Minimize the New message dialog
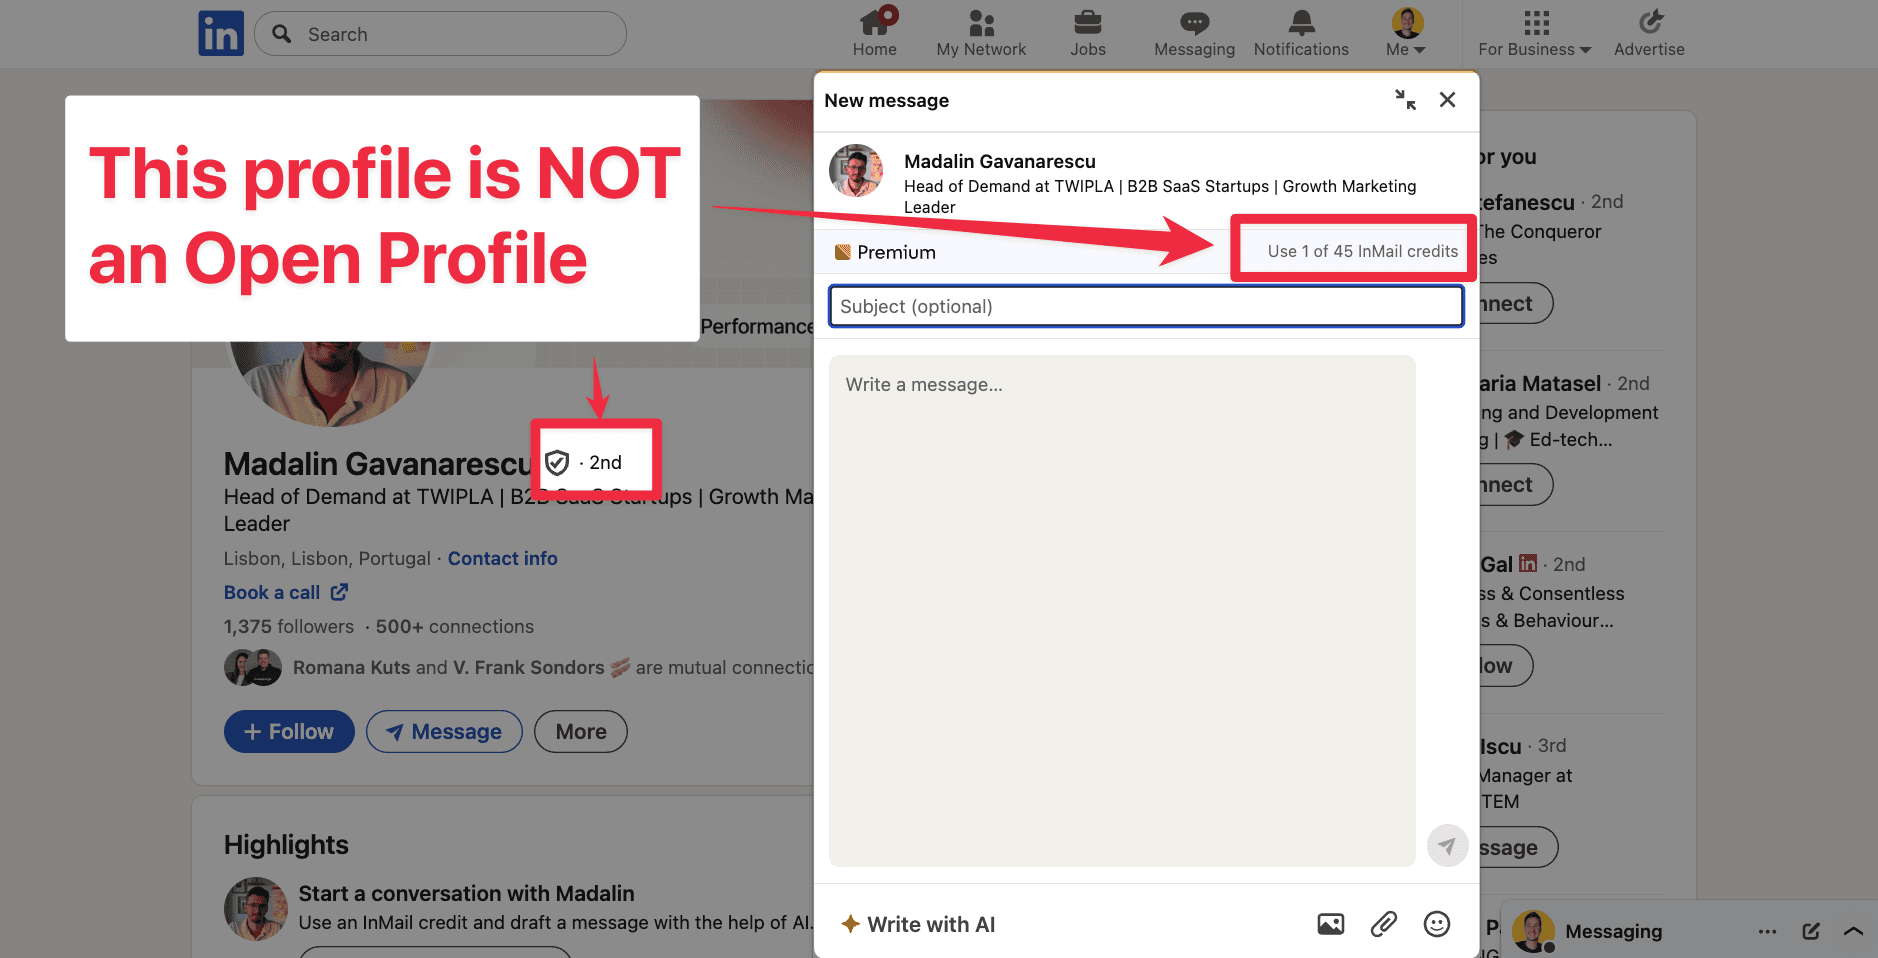 point(1405,100)
